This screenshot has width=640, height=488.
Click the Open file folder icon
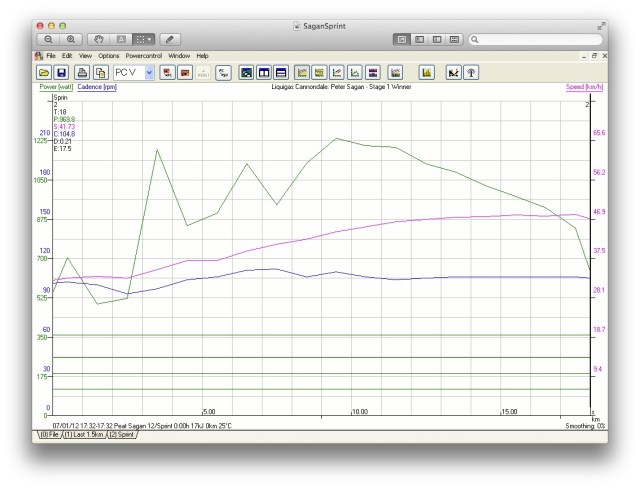pos(44,73)
